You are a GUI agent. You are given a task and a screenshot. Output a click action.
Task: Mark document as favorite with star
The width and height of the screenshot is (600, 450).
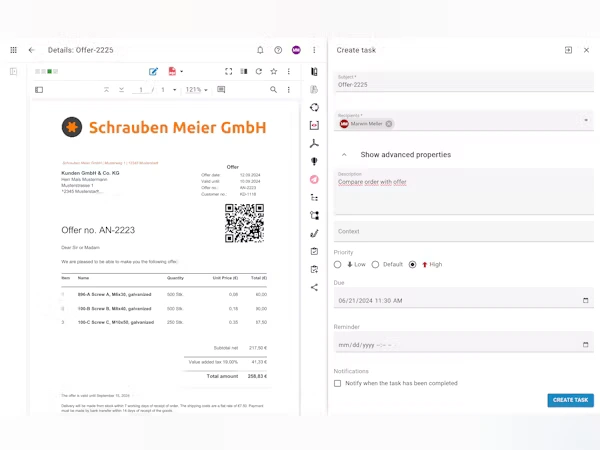tap(274, 72)
